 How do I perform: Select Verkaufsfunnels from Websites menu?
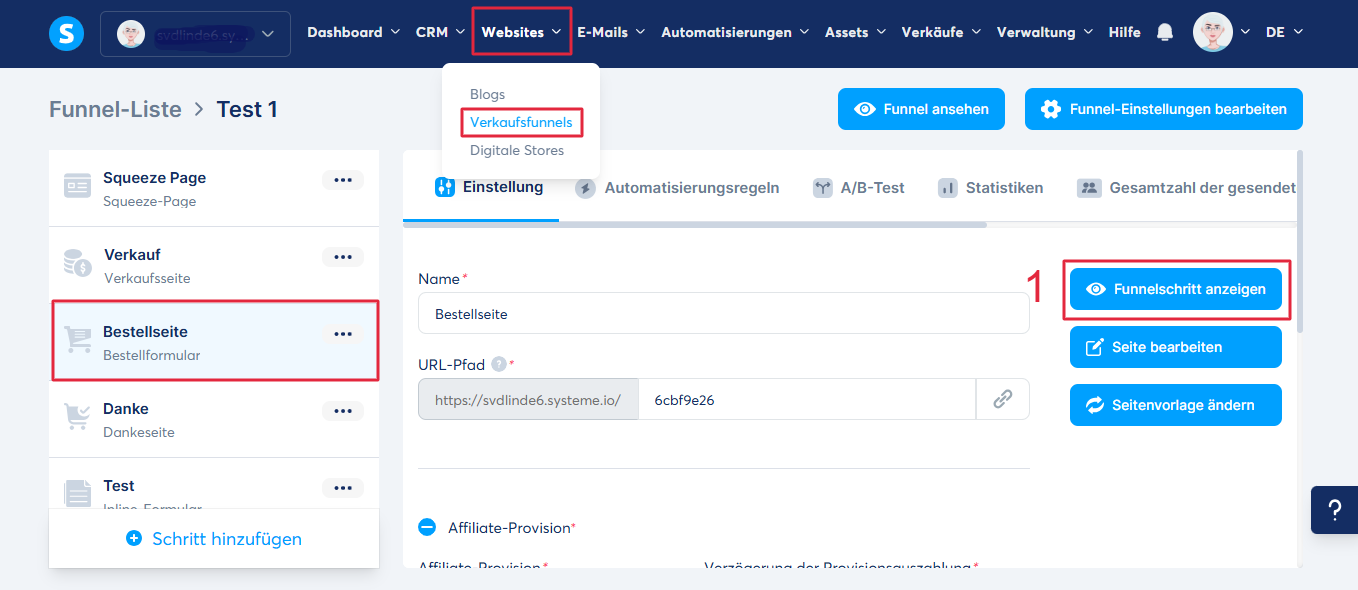pyautogui.click(x=521, y=122)
